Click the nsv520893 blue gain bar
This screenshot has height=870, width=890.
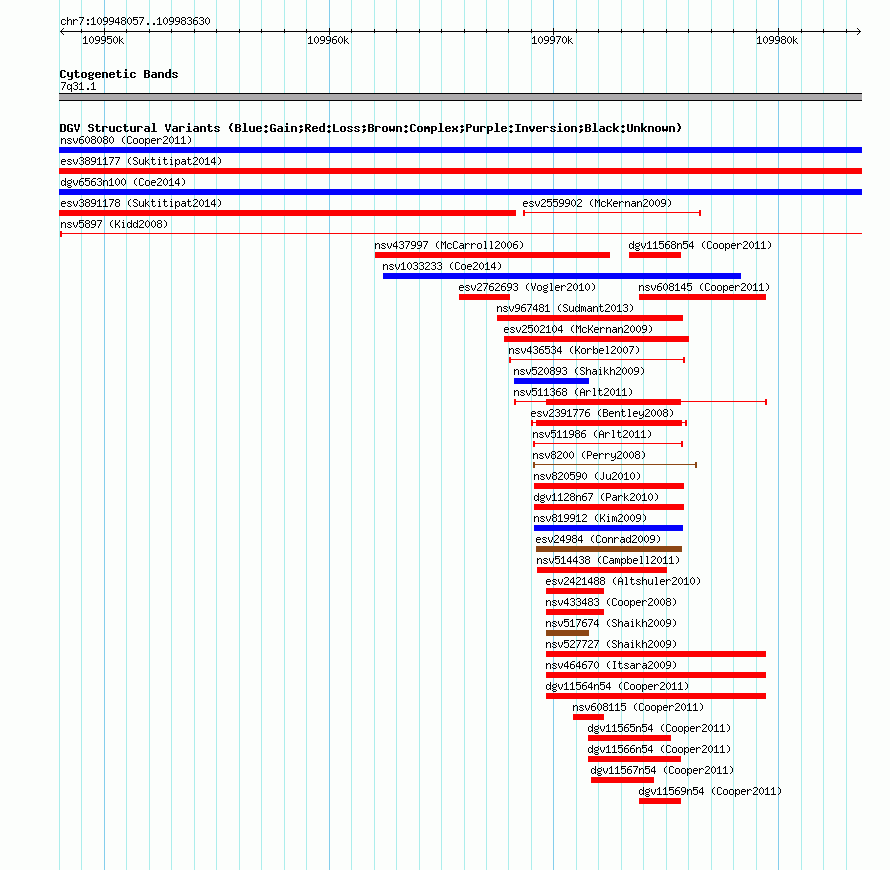pos(551,381)
